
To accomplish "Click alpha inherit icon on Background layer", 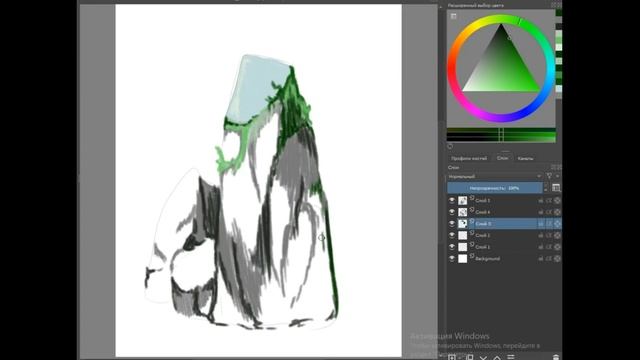I will click(549, 259).
